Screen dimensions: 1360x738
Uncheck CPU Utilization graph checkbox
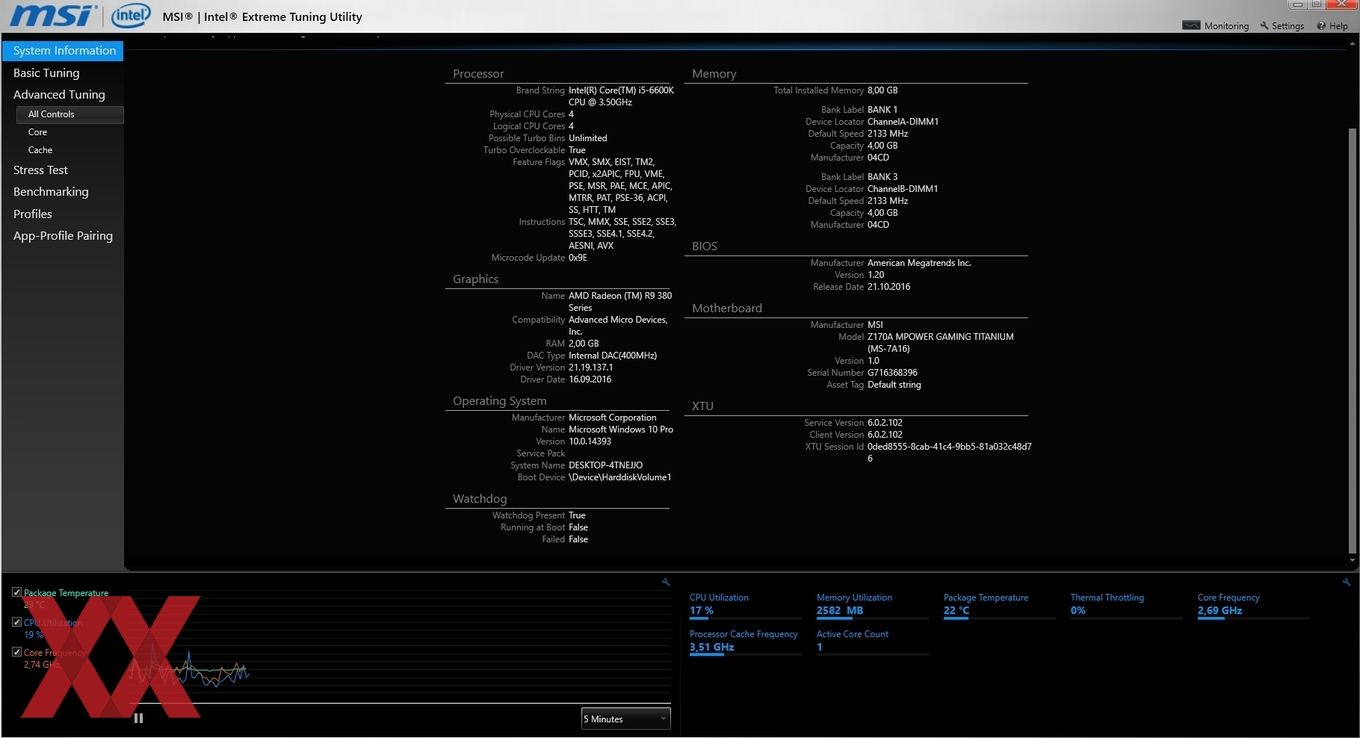coord(17,622)
